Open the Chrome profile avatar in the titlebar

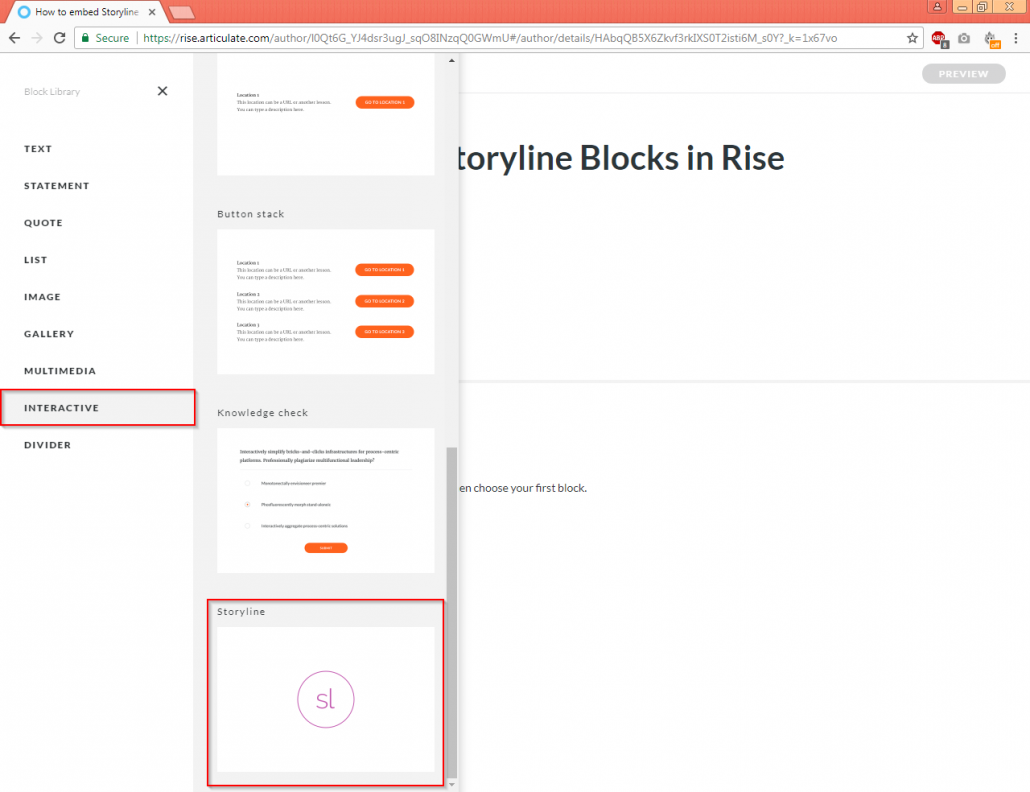pyautogui.click(x=935, y=7)
